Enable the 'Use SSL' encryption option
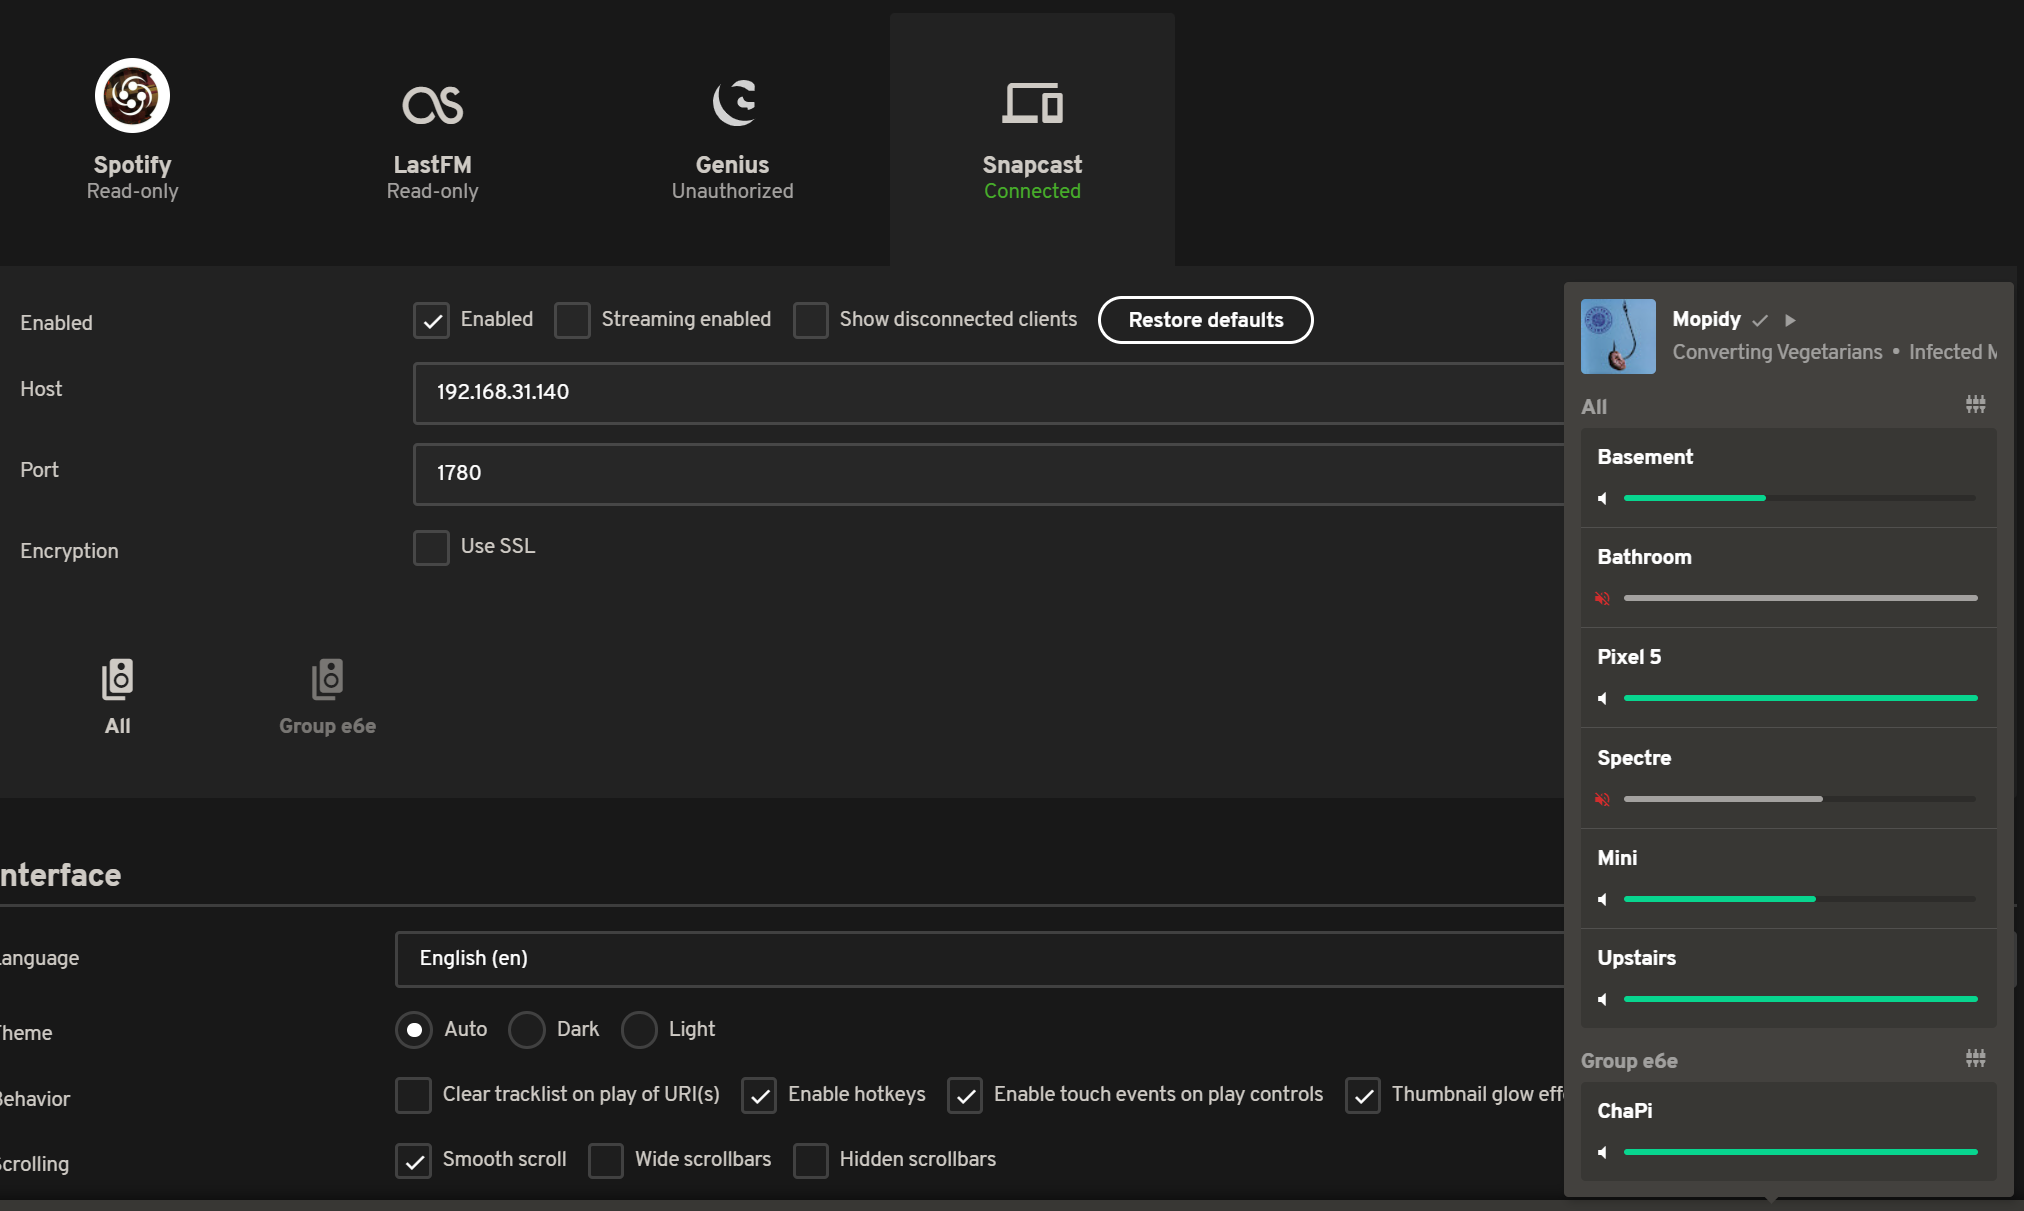Image resolution: width=2024 pixels, height=1211 pixels. pos(430,547)
